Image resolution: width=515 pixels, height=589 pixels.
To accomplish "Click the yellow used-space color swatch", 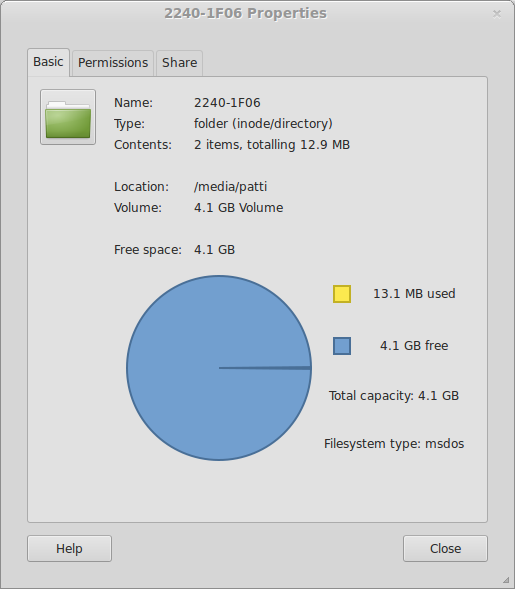I will [342, 294].
